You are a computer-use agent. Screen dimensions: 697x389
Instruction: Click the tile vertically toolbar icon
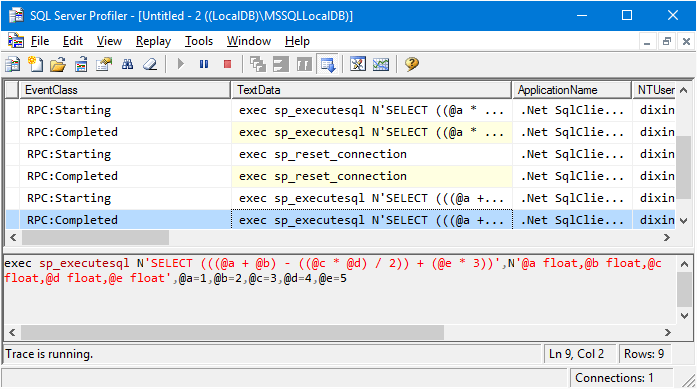[x=304, y=64]
